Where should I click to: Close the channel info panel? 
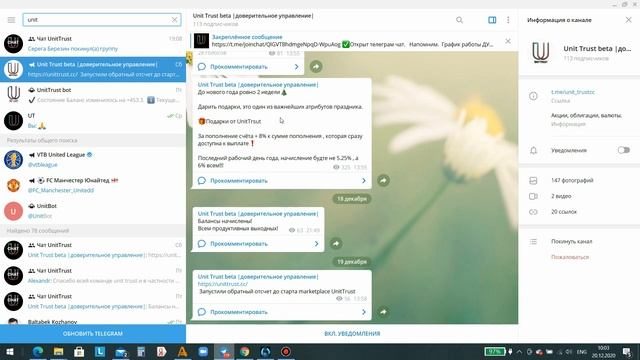click(629, 20)
